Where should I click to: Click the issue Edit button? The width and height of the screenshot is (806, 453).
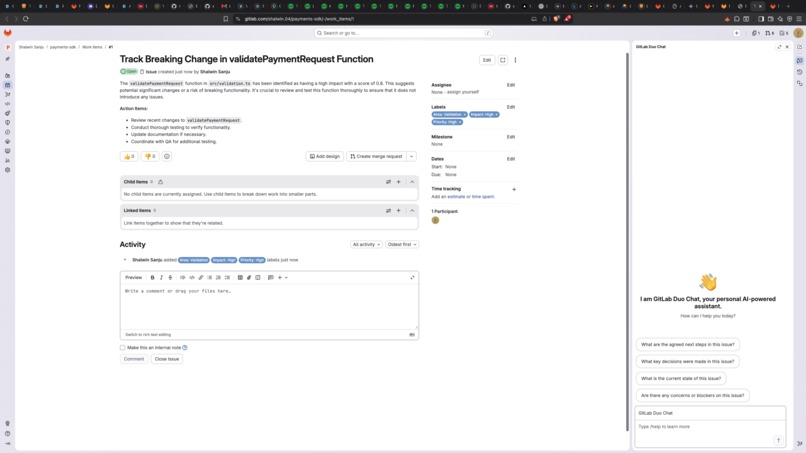tap(487, 60)
